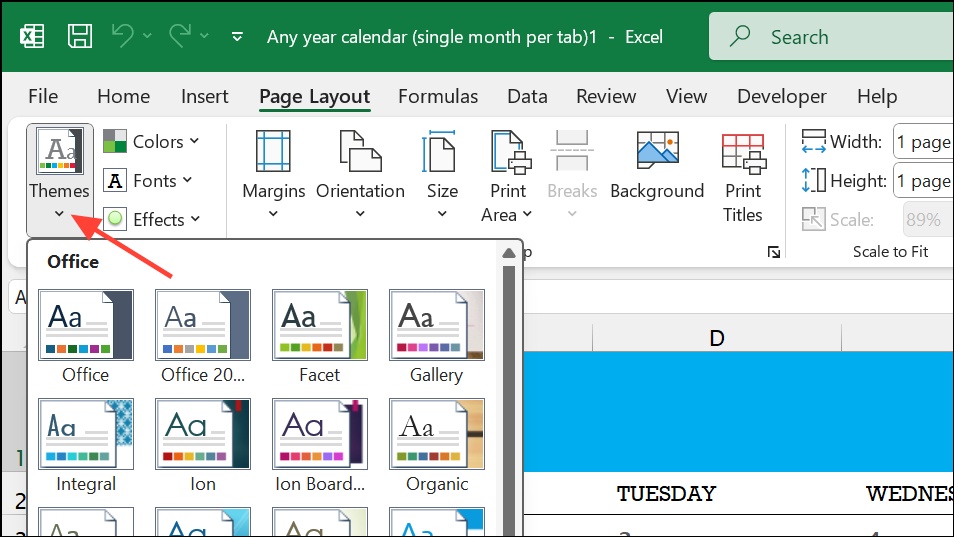Viewport: 954px width, 537px height.
Task: Apply the Ion Board... theme
Action: pyautogui.click(x=319, y=446)
